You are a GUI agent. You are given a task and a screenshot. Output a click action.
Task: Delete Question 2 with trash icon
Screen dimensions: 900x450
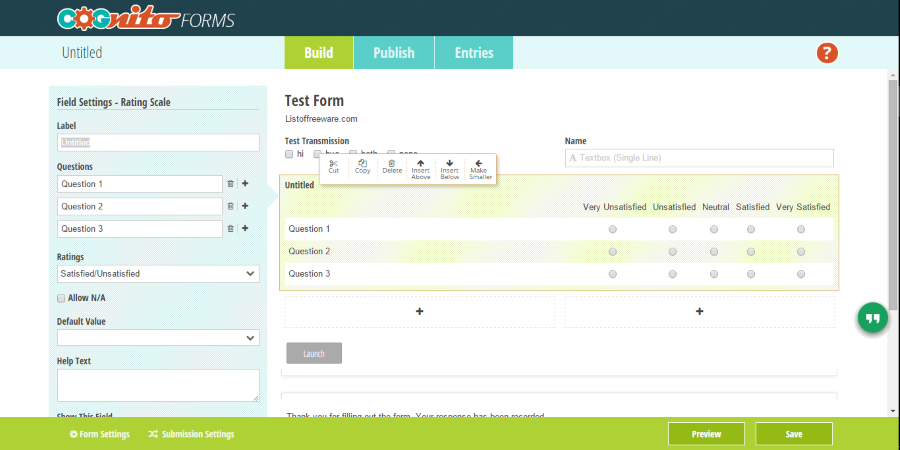tap(231, 206)
